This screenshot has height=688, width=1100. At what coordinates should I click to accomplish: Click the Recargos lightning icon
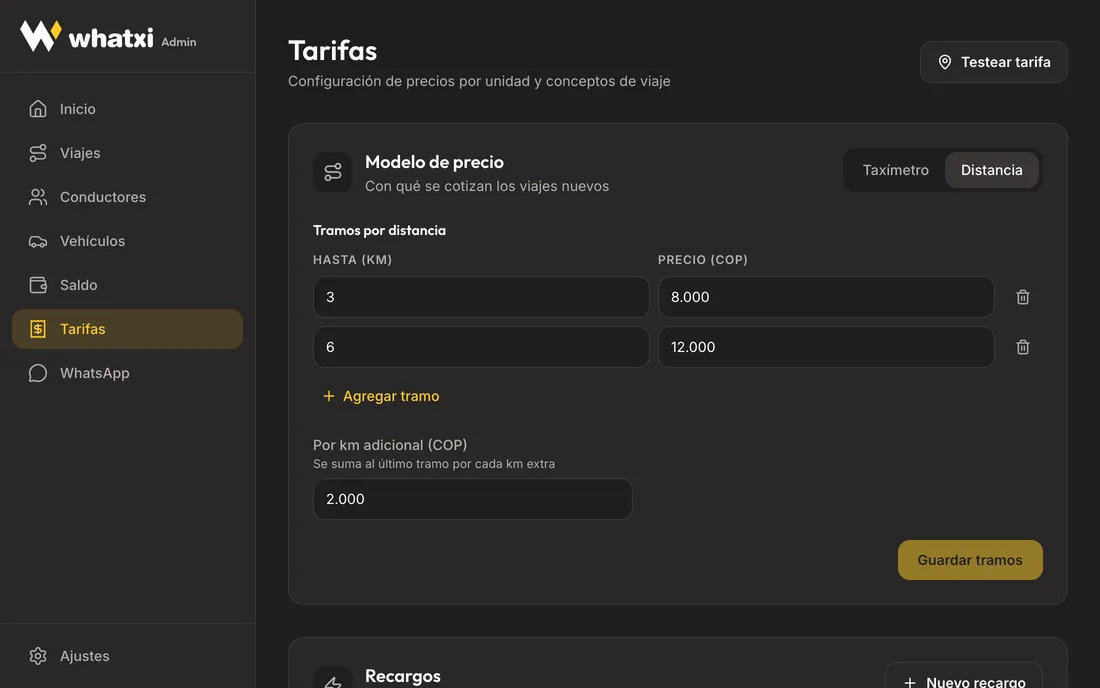click(333, 679)
